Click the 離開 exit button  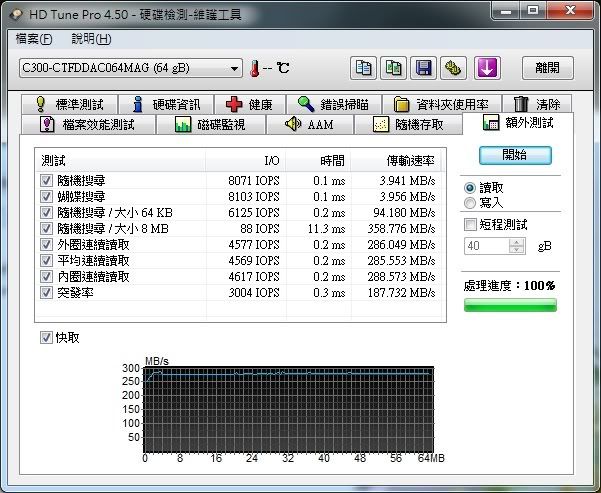point(548,68)
